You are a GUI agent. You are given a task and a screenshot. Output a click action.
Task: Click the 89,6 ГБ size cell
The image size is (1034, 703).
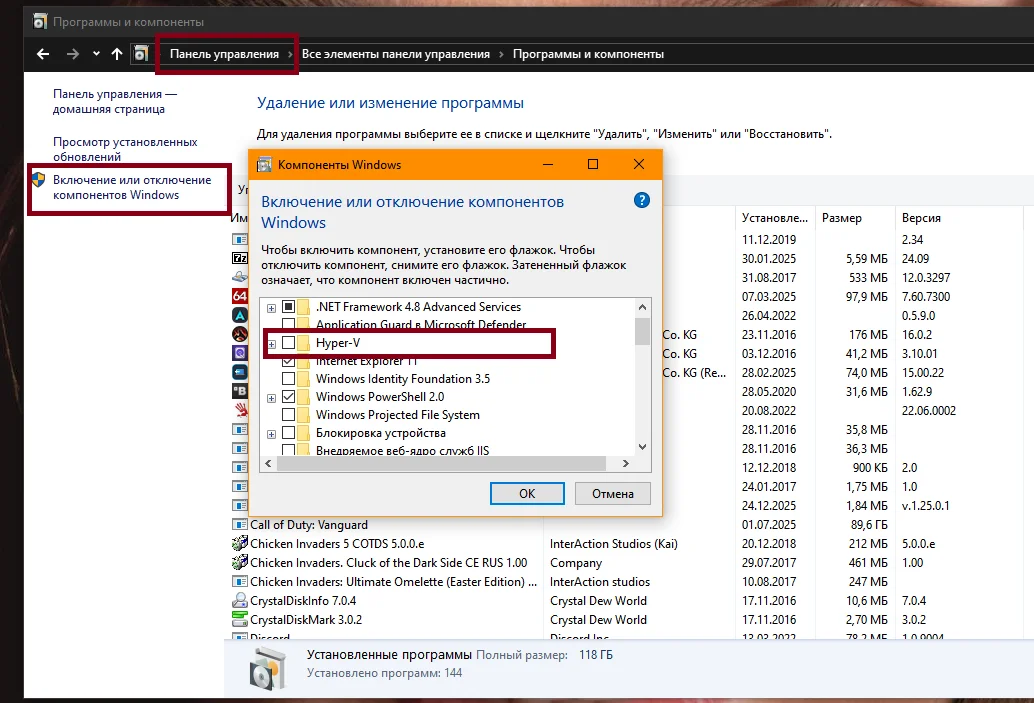[x=869, y=525]
